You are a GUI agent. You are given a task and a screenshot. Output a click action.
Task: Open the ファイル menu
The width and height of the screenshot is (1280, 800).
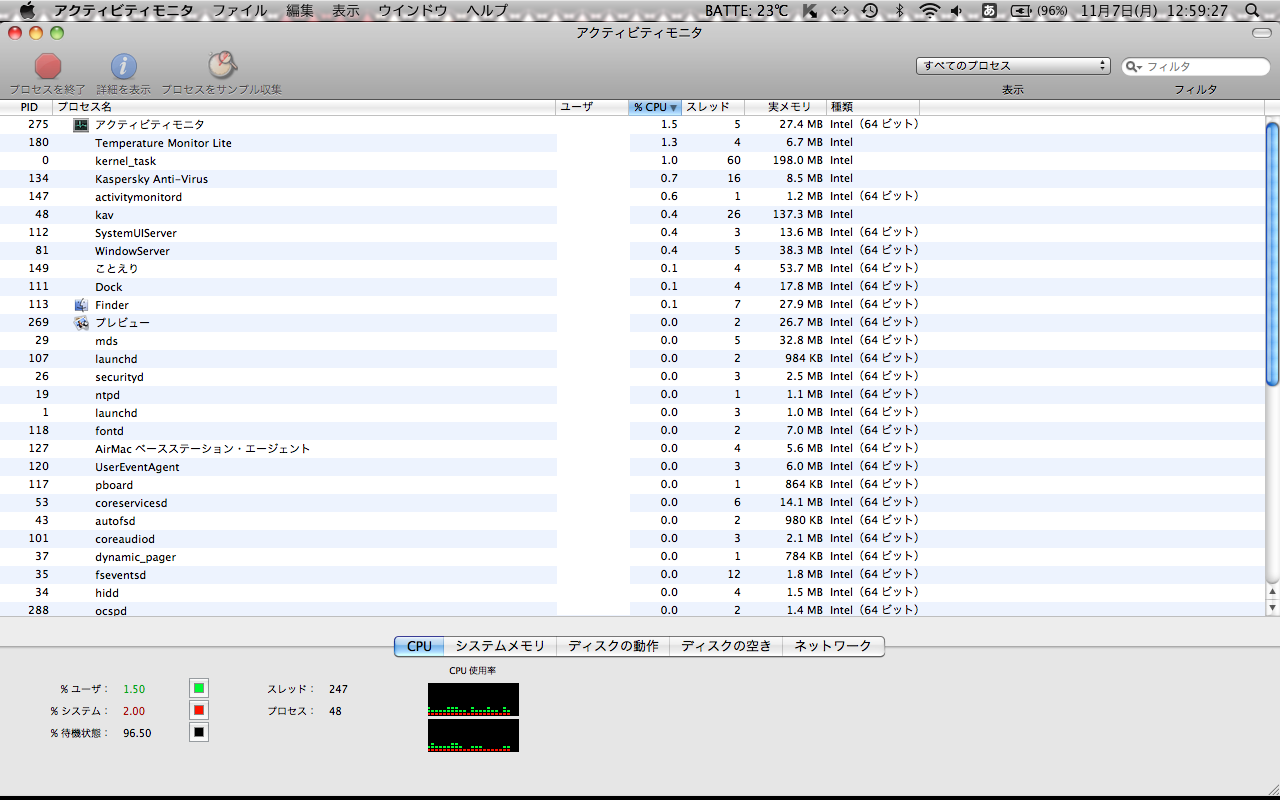click(240, 11)
